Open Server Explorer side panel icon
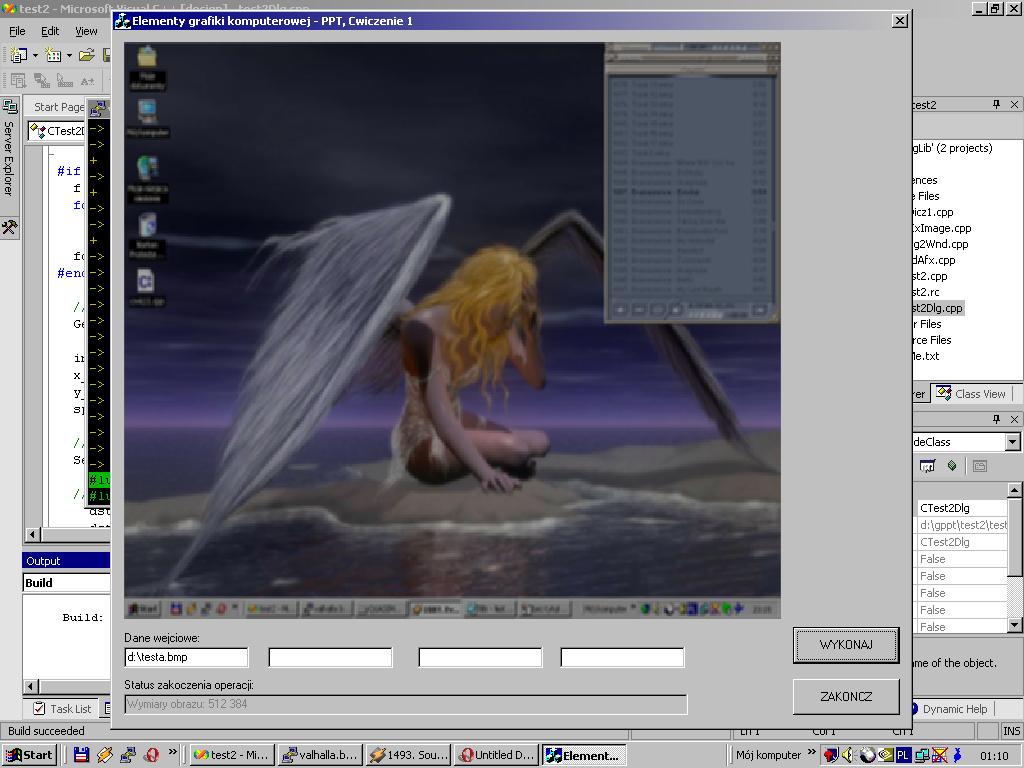Screen dimensions: 1024x768 pos(9,107)
